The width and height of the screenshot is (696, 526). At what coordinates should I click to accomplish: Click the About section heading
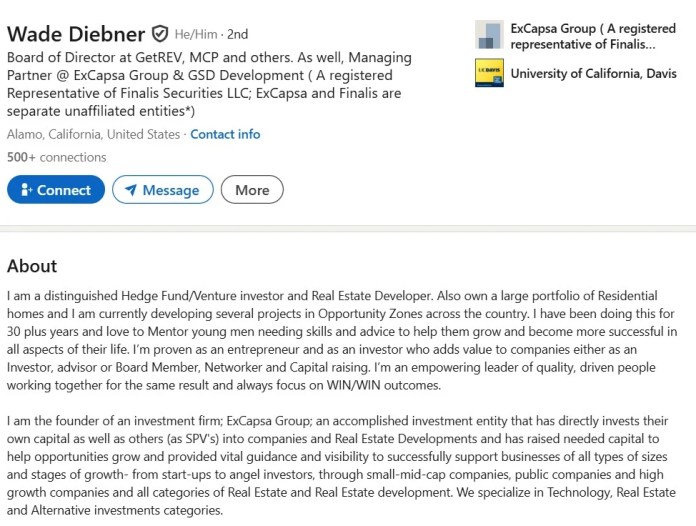32,266
